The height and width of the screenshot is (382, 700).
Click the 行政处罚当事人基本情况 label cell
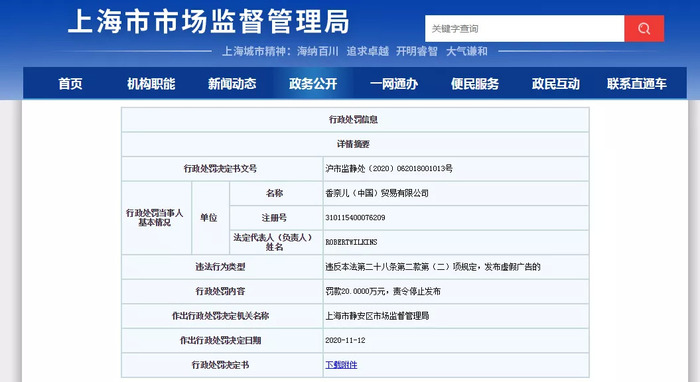(157, 218)
